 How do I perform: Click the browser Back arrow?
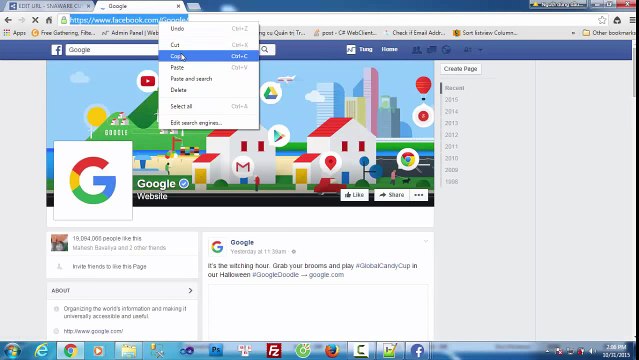click(8, 20)
